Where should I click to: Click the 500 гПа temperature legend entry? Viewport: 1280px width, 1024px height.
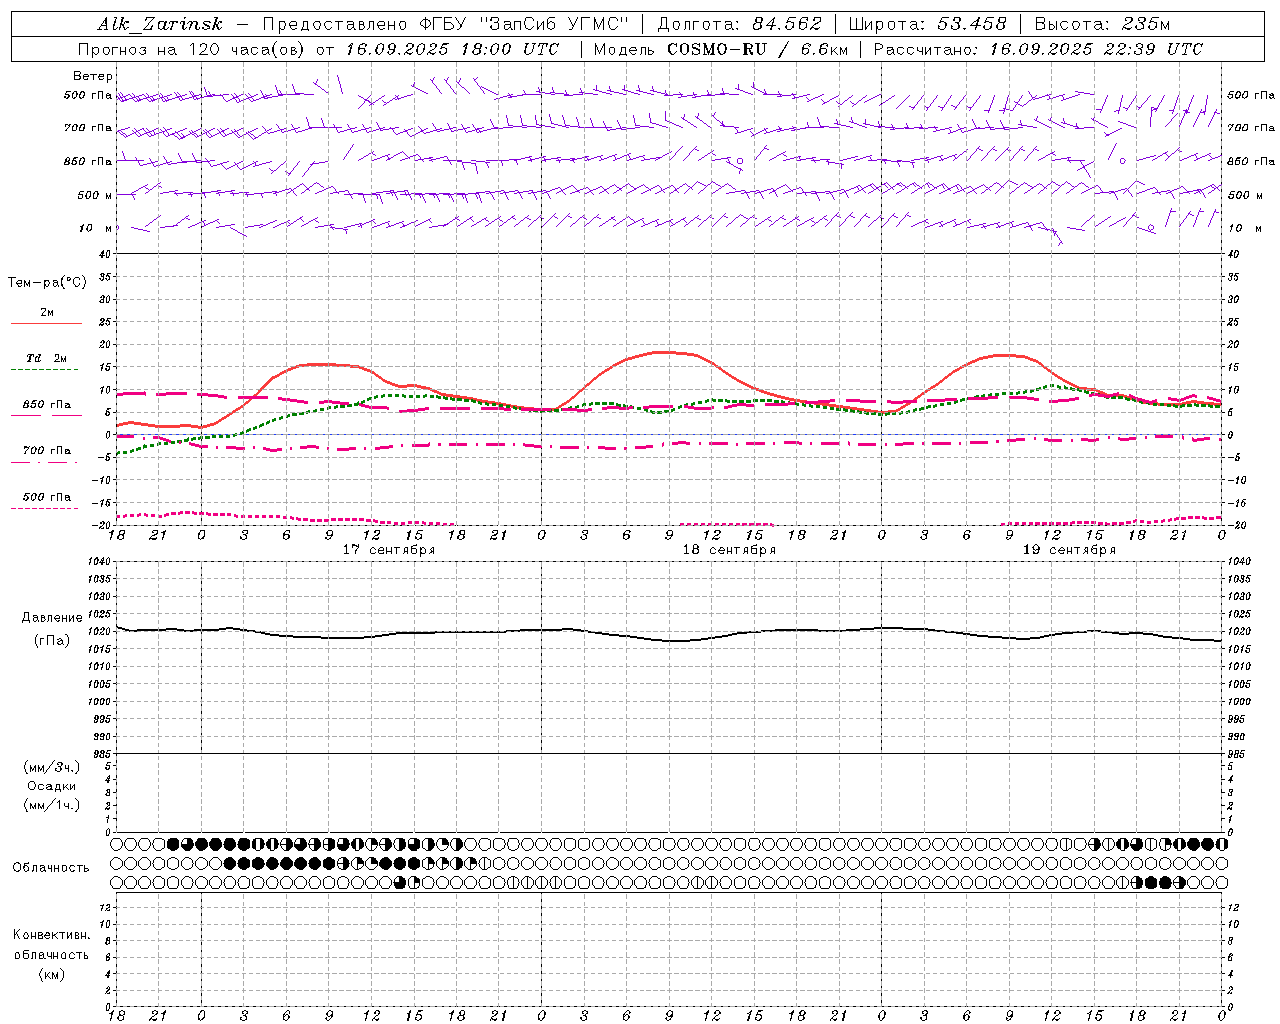tap(46, 497)
